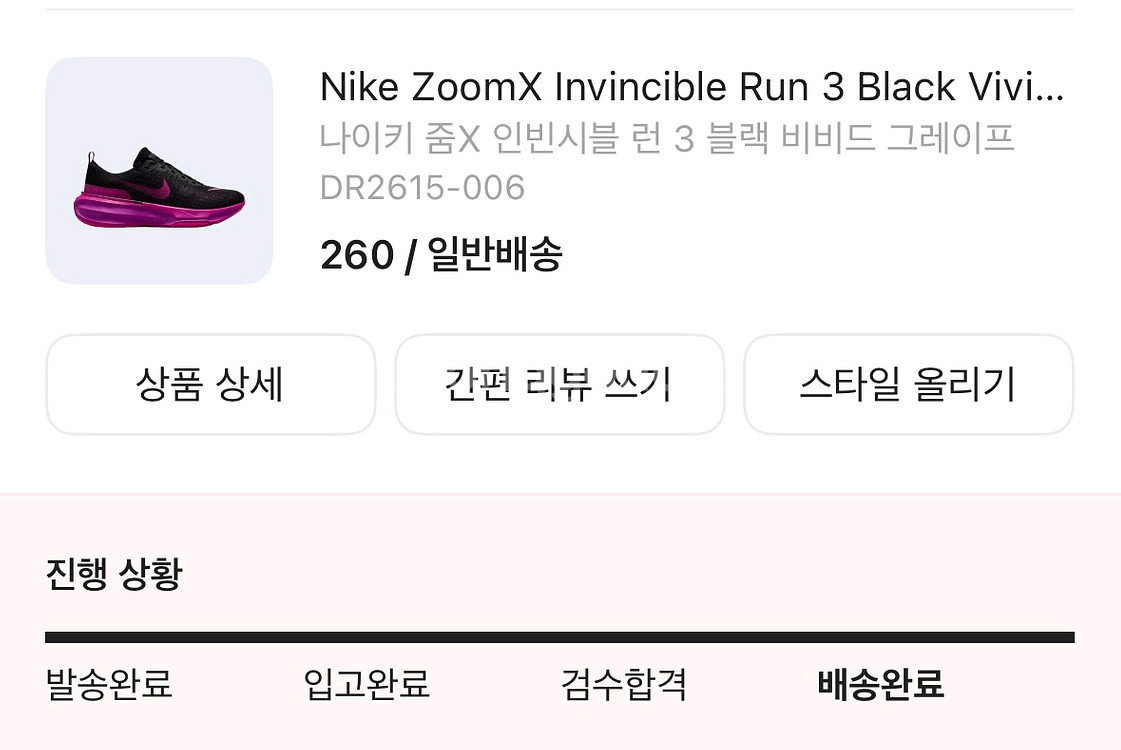
Task: Select the 발송완료 status step
Action: coord(109,685)
